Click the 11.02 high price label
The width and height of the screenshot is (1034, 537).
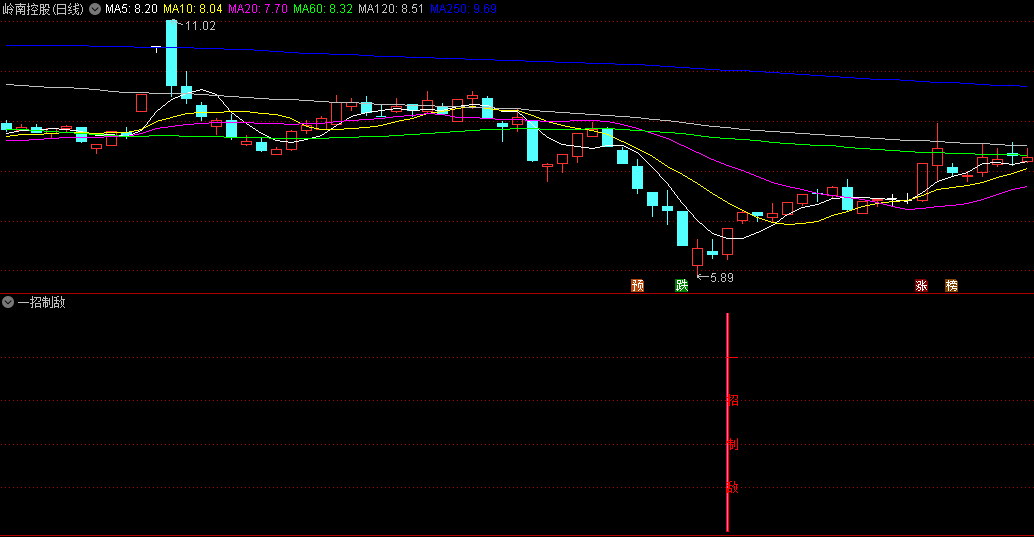point(200,26)
